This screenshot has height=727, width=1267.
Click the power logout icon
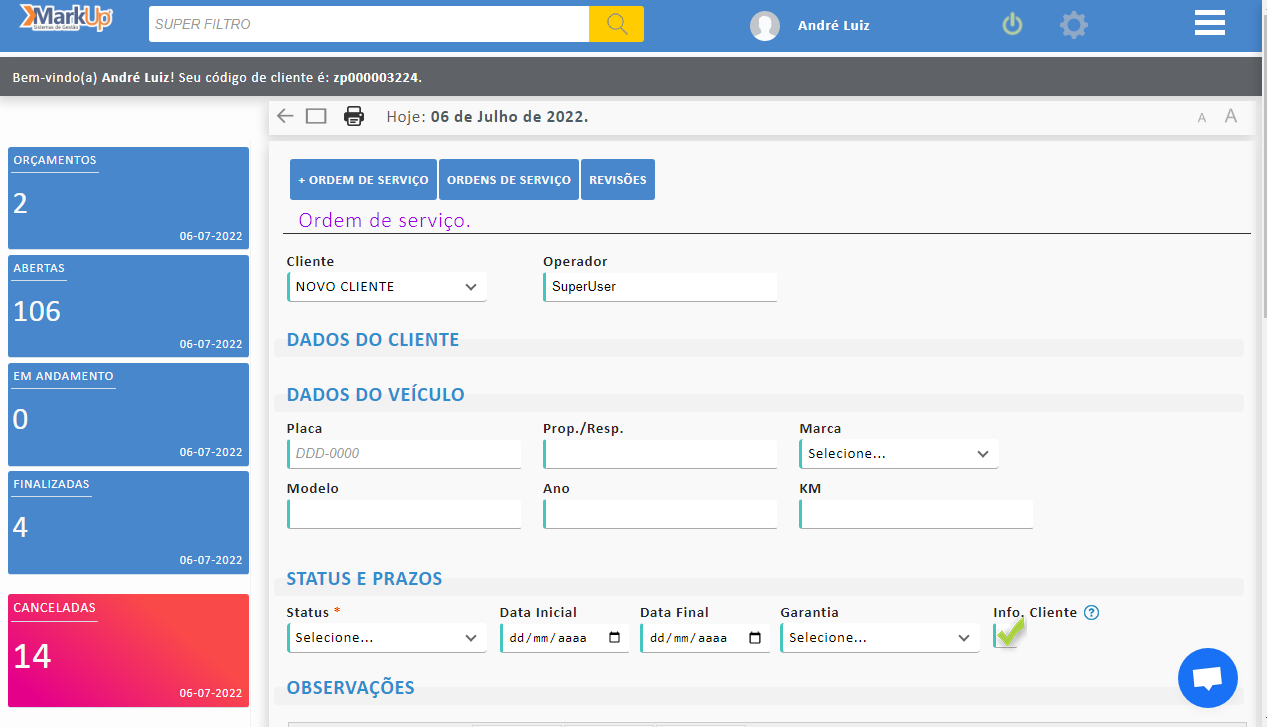(1011, 24)
